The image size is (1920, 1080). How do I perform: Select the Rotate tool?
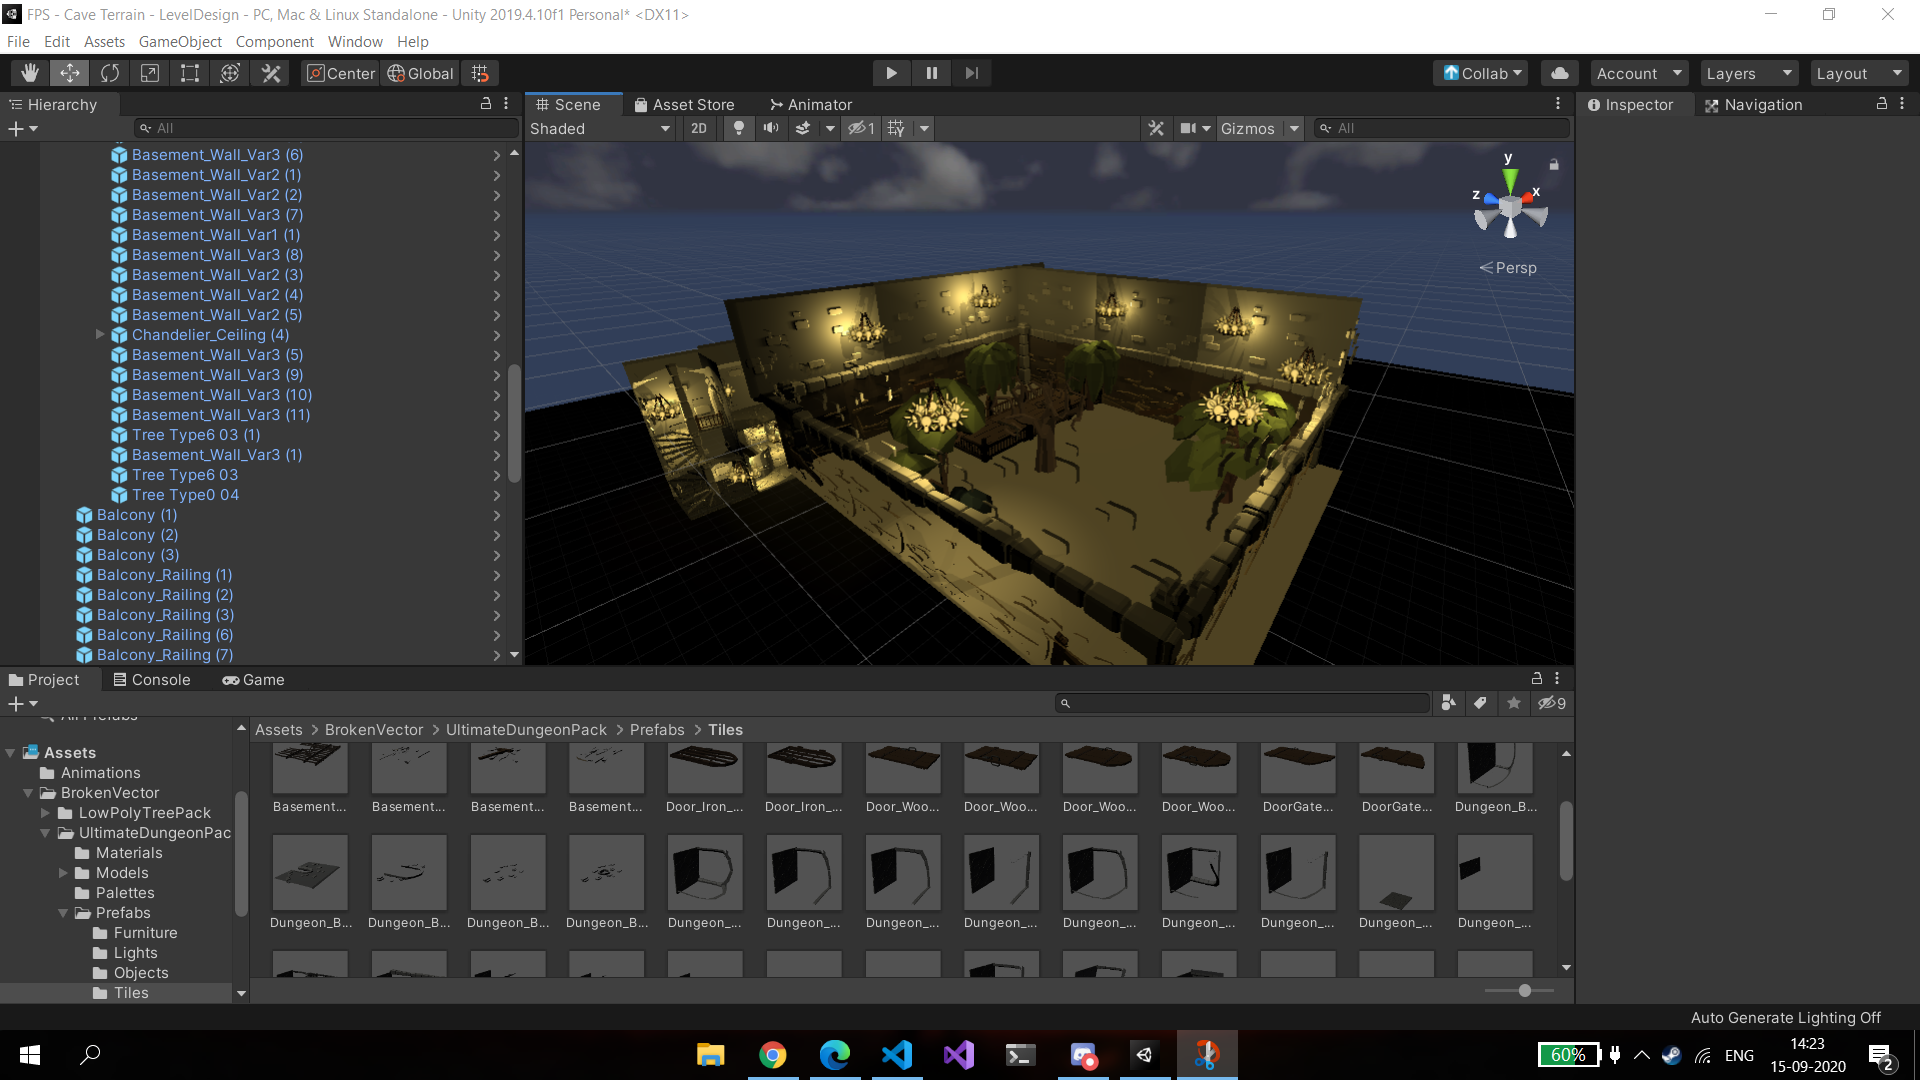(110, 73)
